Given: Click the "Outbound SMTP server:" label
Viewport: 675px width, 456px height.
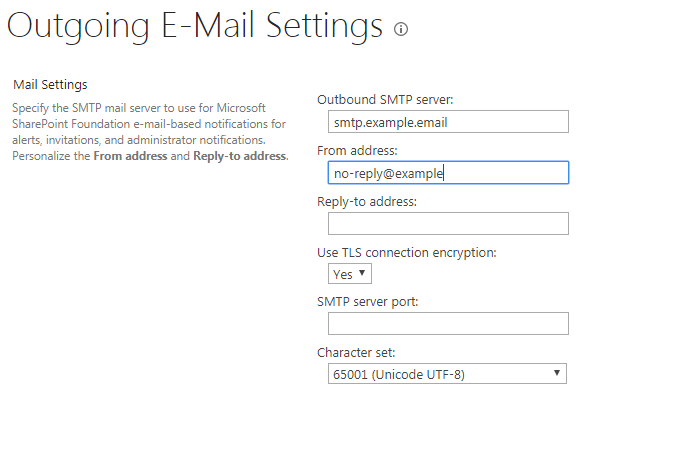Looking at the screenshot, I should tap(385, 100).
